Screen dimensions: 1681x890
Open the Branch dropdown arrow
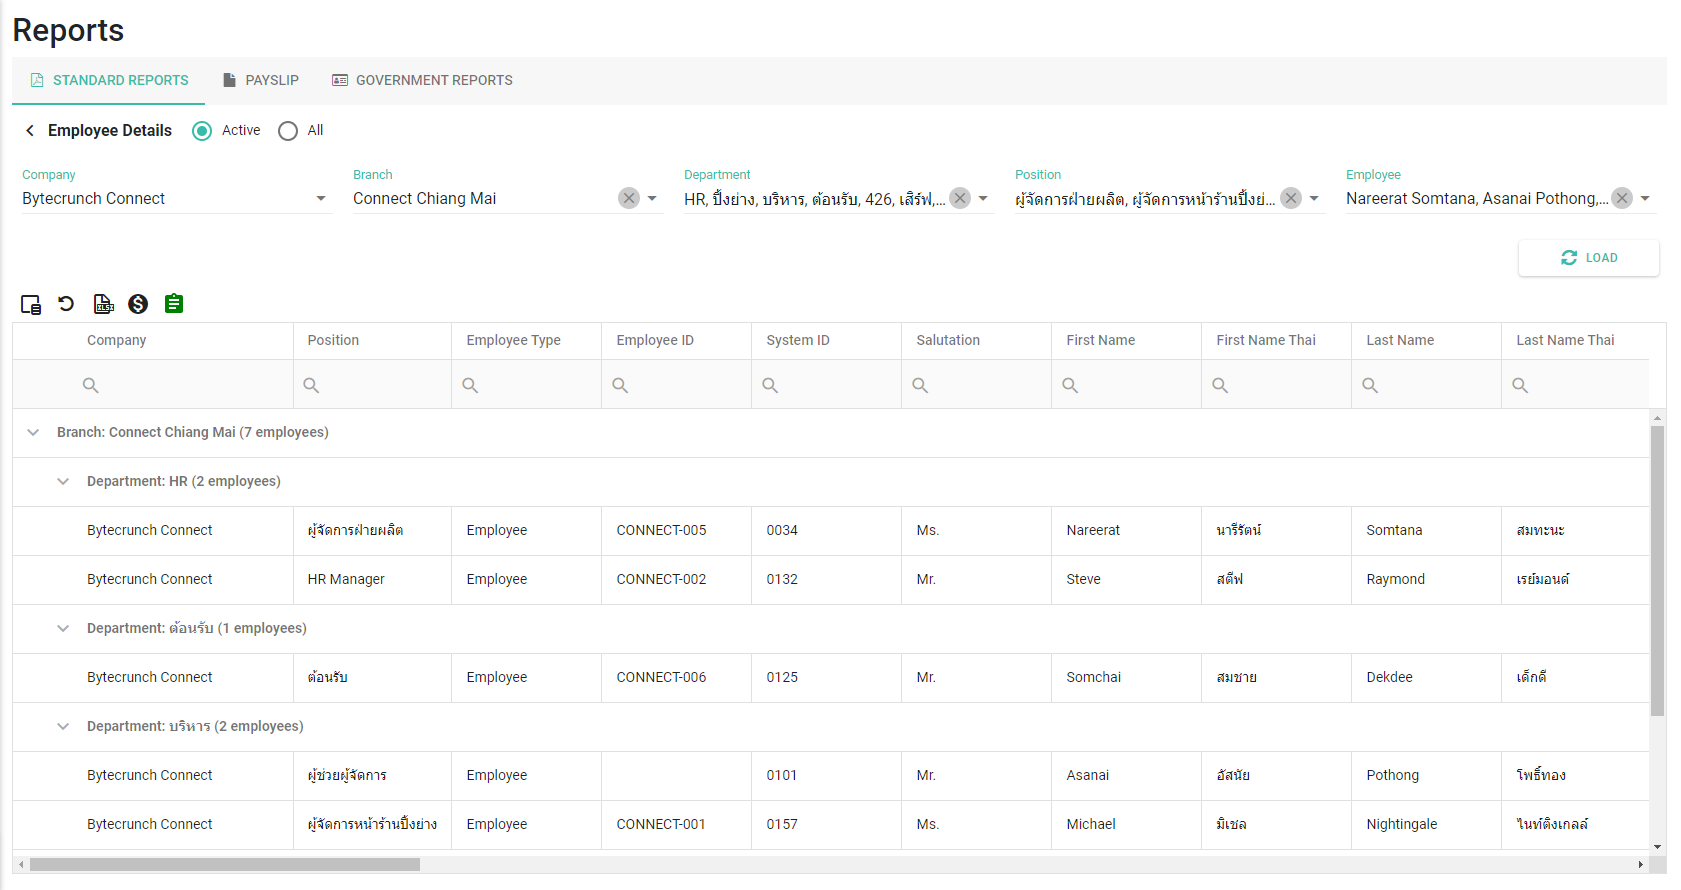652,198
